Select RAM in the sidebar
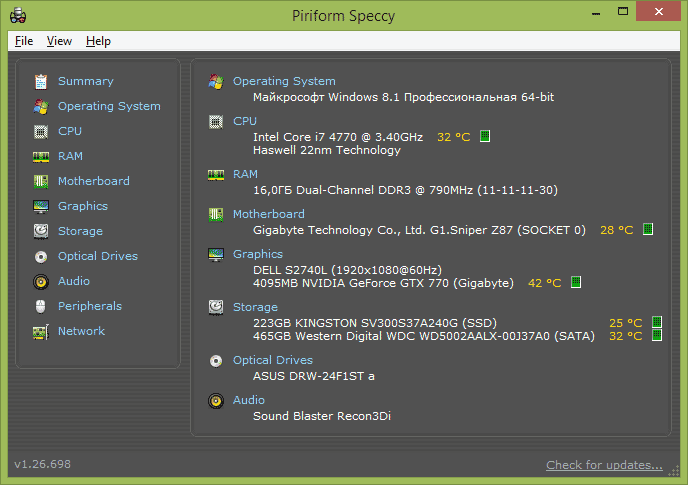Viewport: 688px width, 485px height. 70,156
